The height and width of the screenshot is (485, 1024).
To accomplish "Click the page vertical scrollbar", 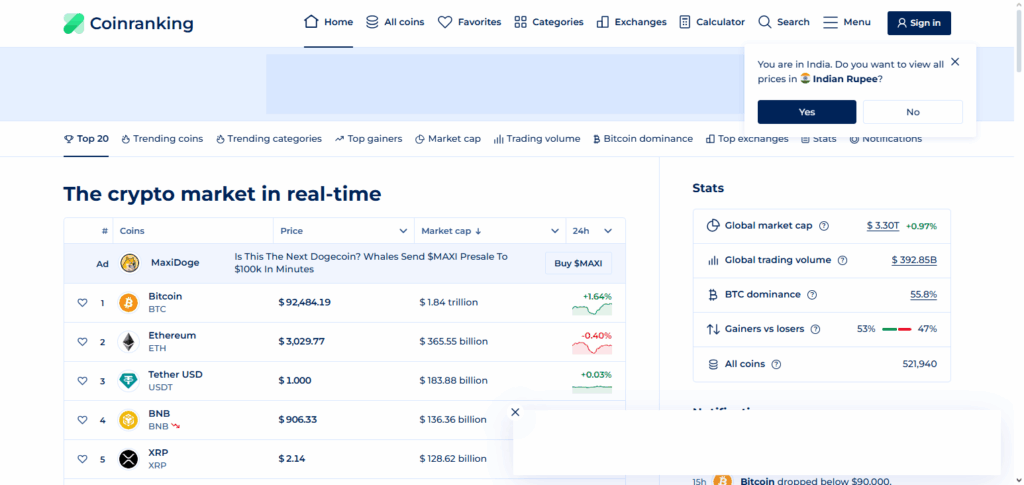I will coord(1019,39).
